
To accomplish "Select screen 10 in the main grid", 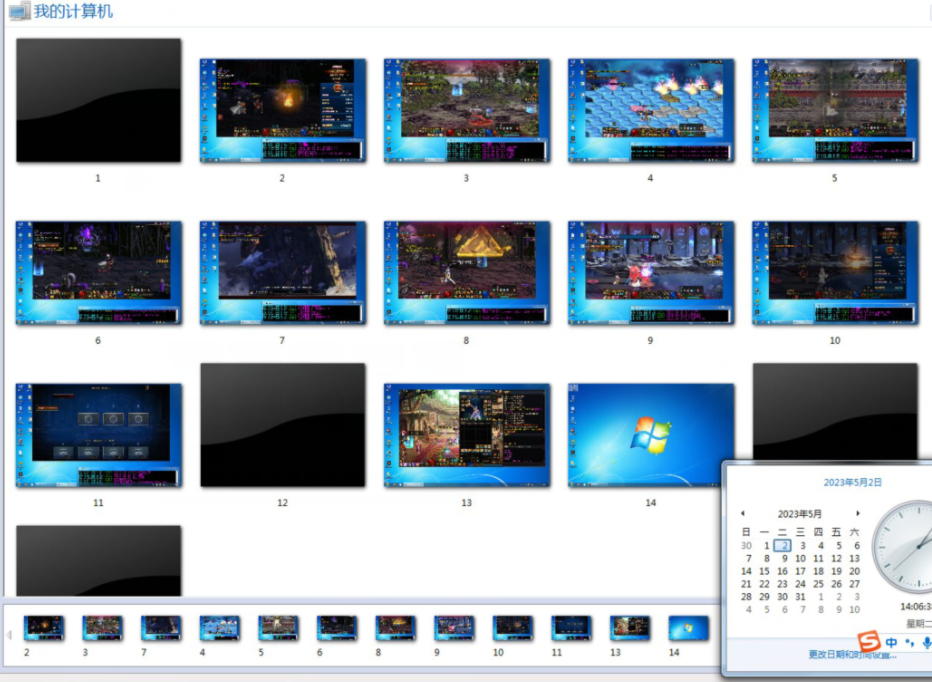I will [x=835, y=273].
